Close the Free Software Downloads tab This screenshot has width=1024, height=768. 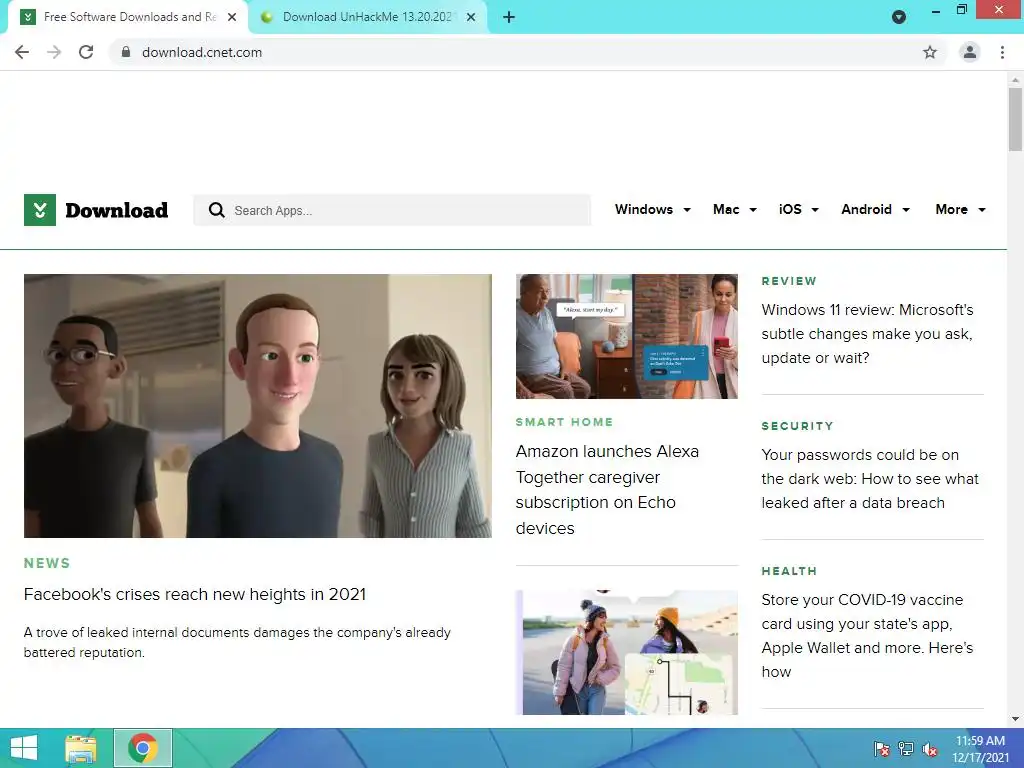(232, 17)
